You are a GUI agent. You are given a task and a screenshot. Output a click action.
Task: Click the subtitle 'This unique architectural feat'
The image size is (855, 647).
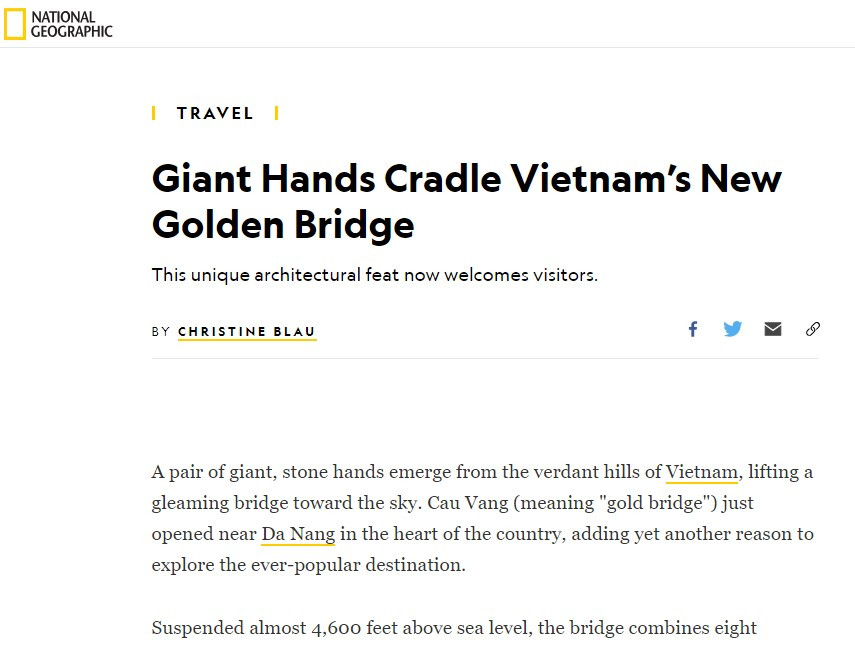point(374,275)
